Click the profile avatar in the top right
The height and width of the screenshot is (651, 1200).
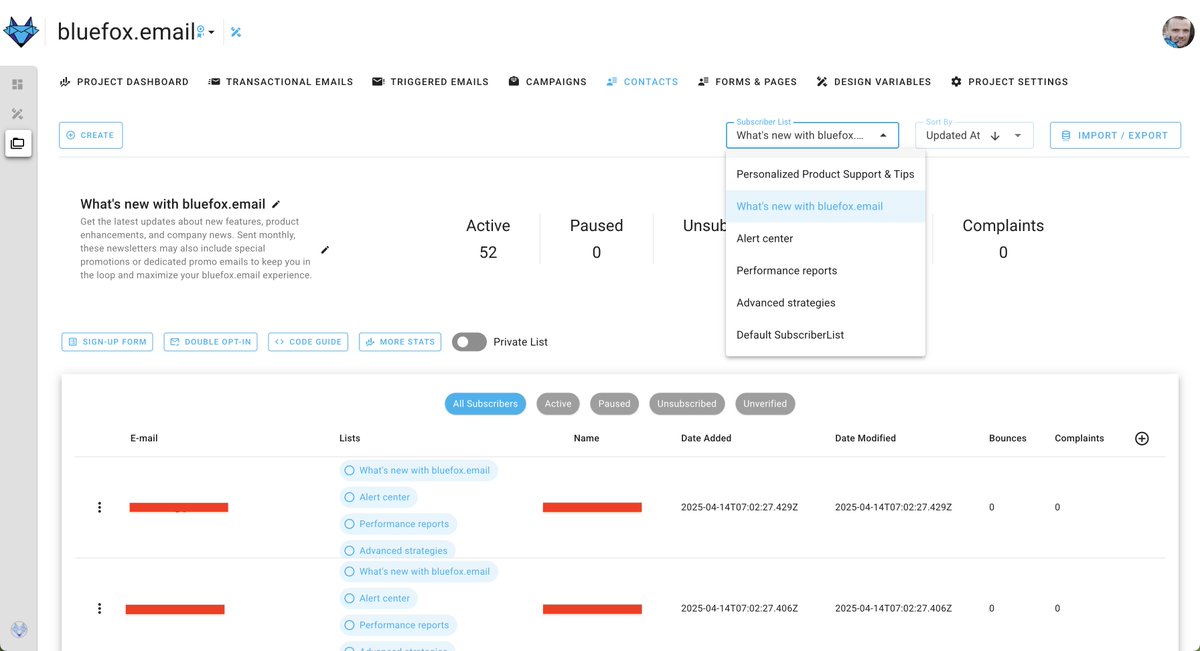click(x=1178, y=31)
